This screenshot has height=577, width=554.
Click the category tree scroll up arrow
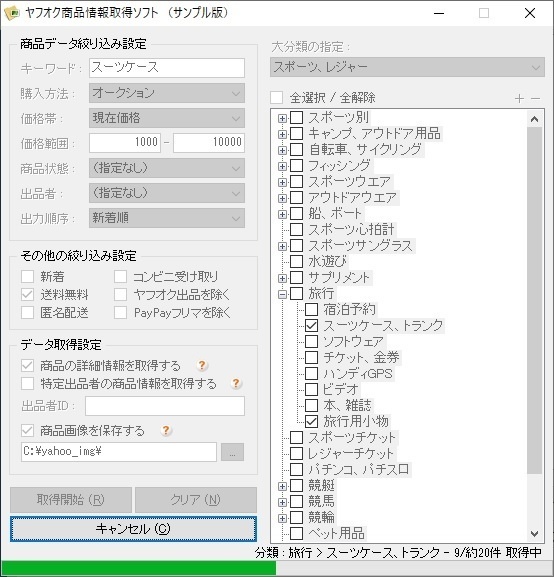click(x=534, y=119)
